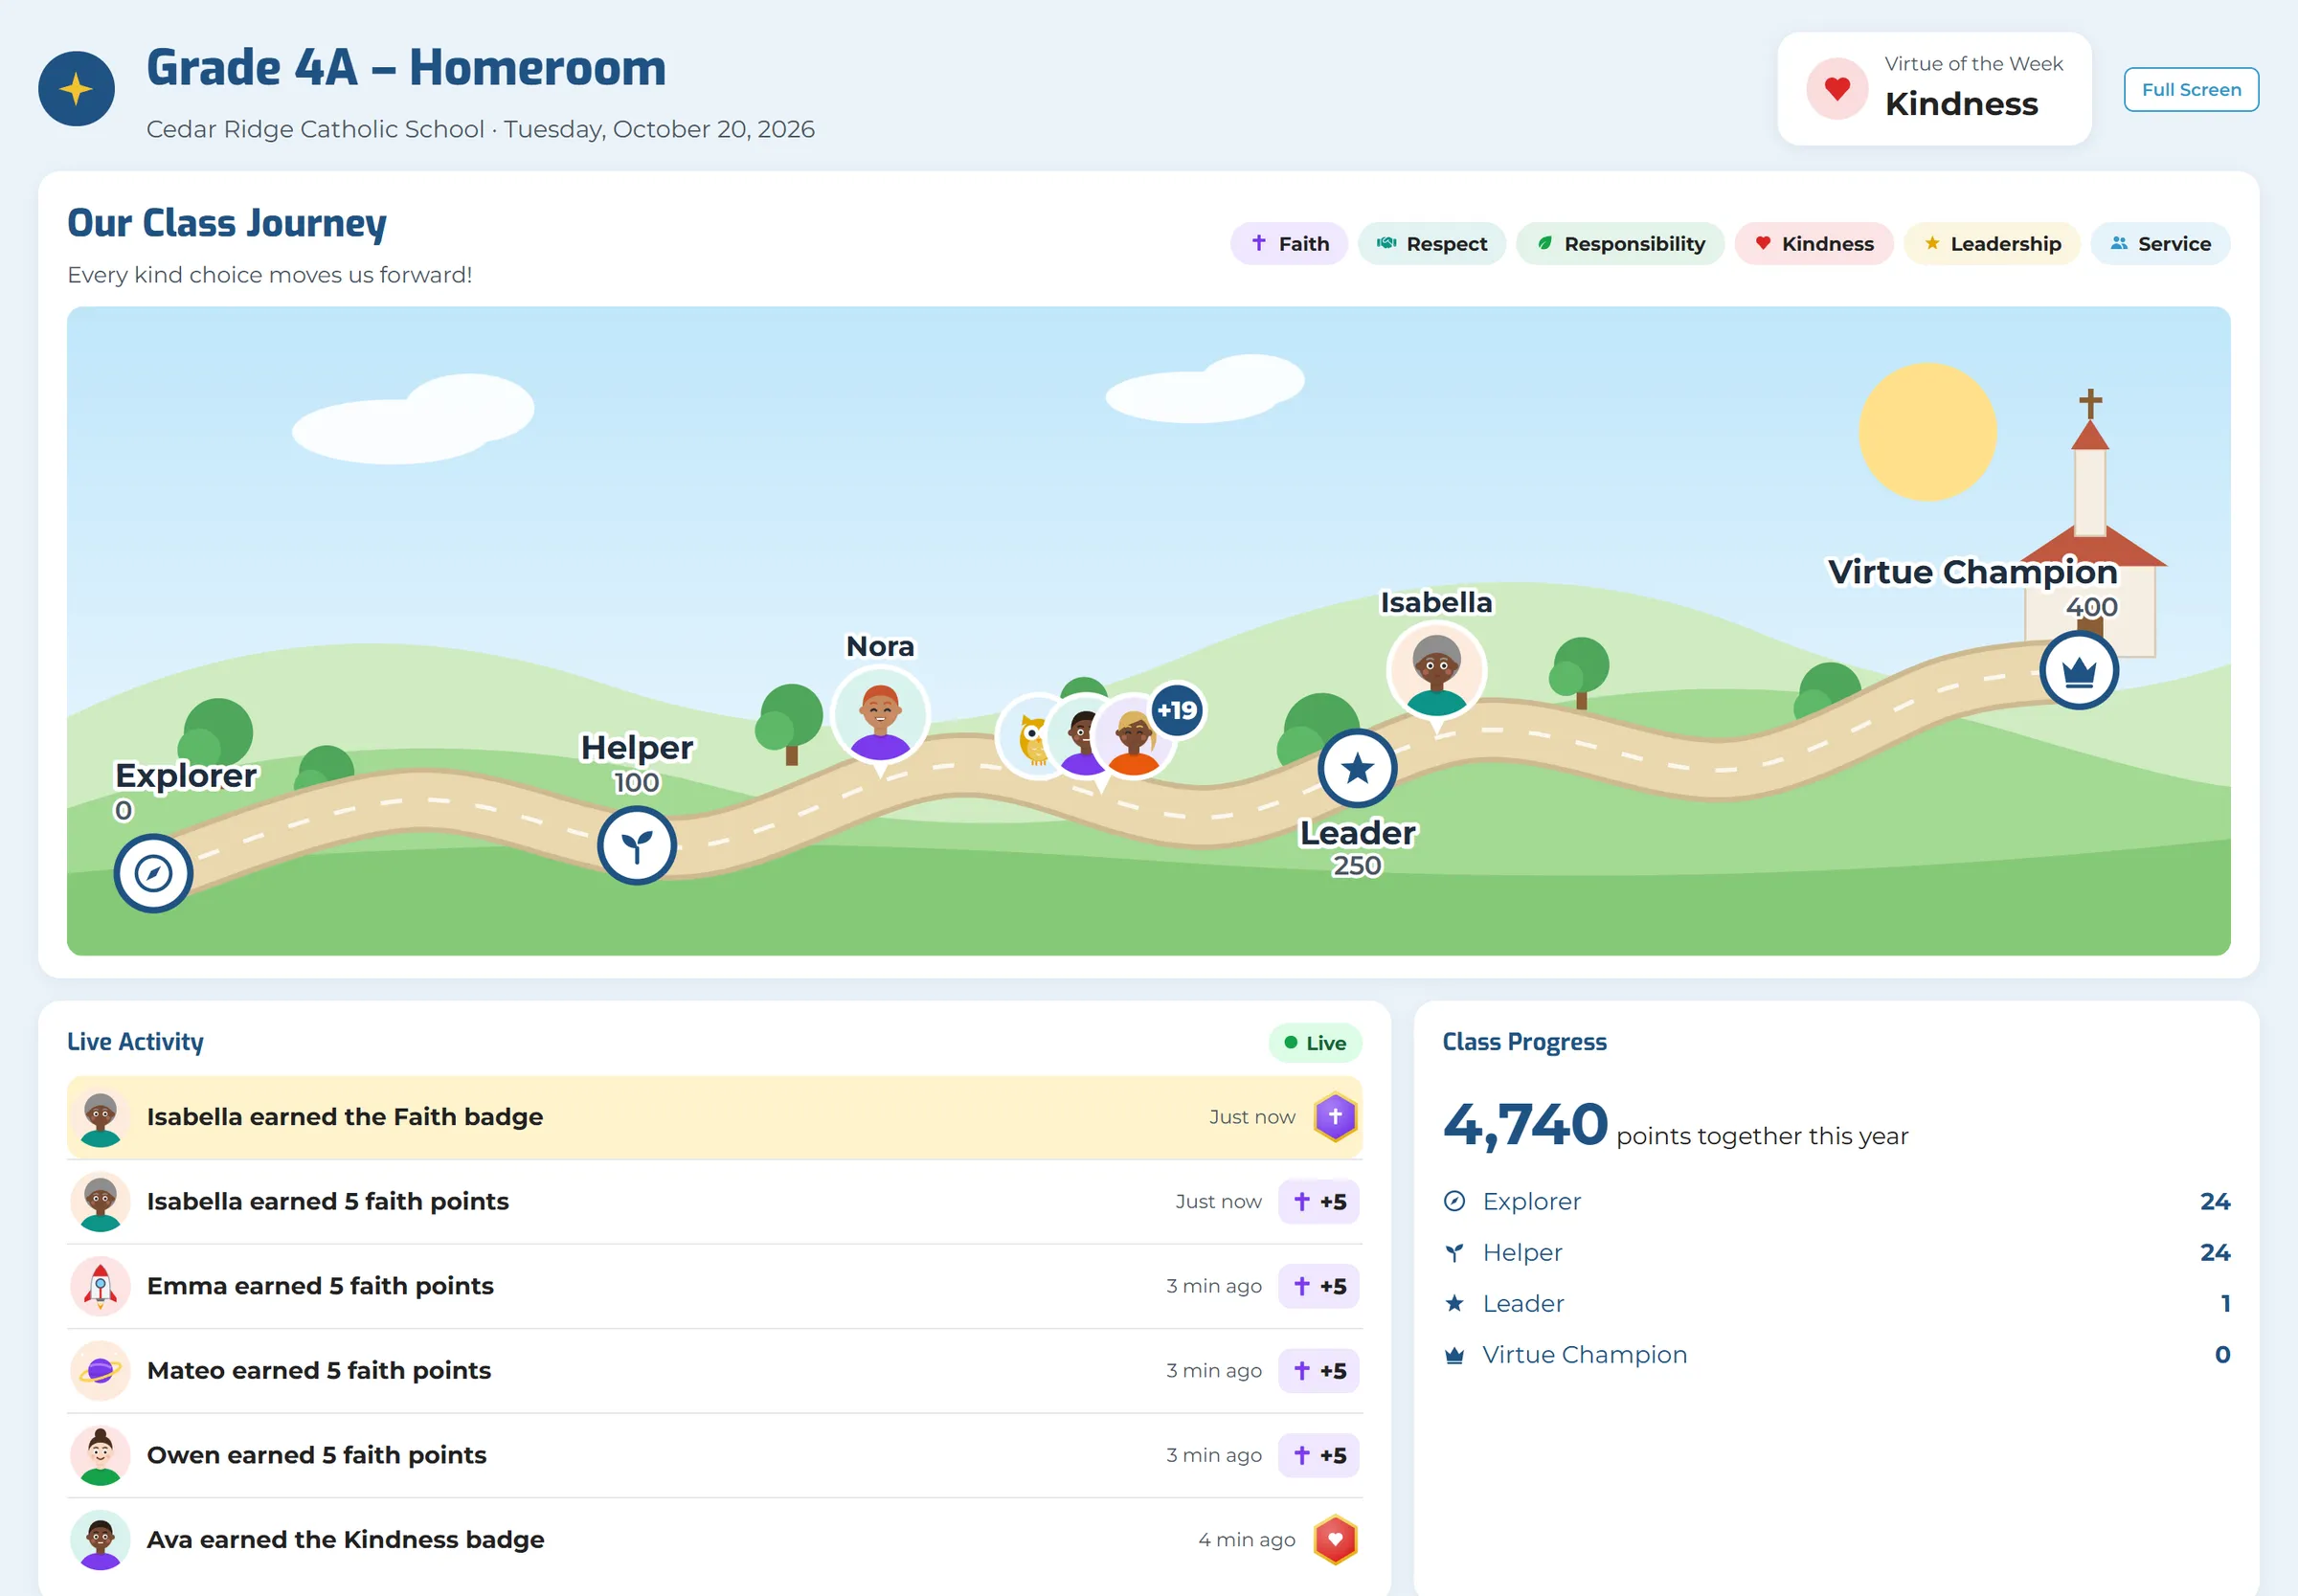2298x1596 pixels.
Task: Click the Live Activity heading
Action: point(135,1042)
